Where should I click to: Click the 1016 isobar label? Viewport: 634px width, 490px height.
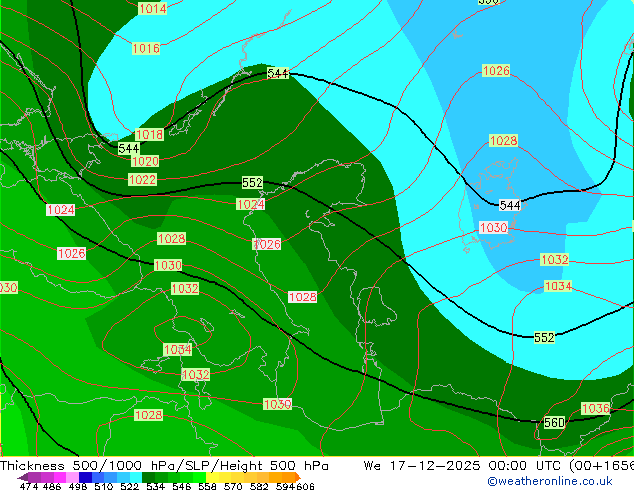pyautogui.click(x=146, y=49)
